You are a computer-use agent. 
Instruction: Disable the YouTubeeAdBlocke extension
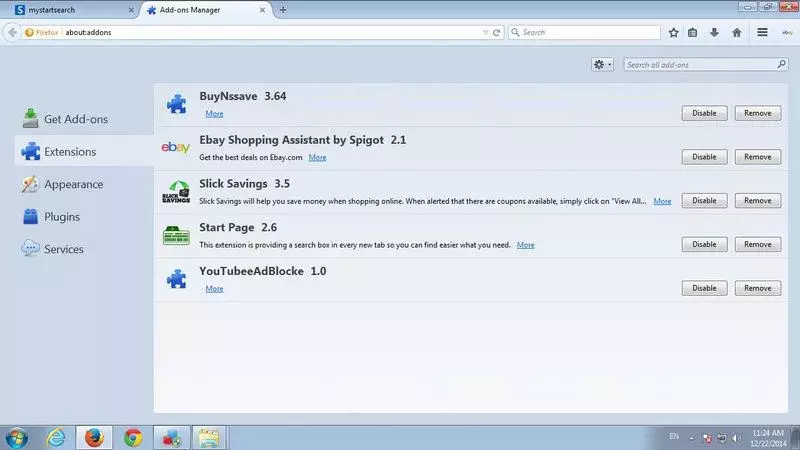pos(704,288)
